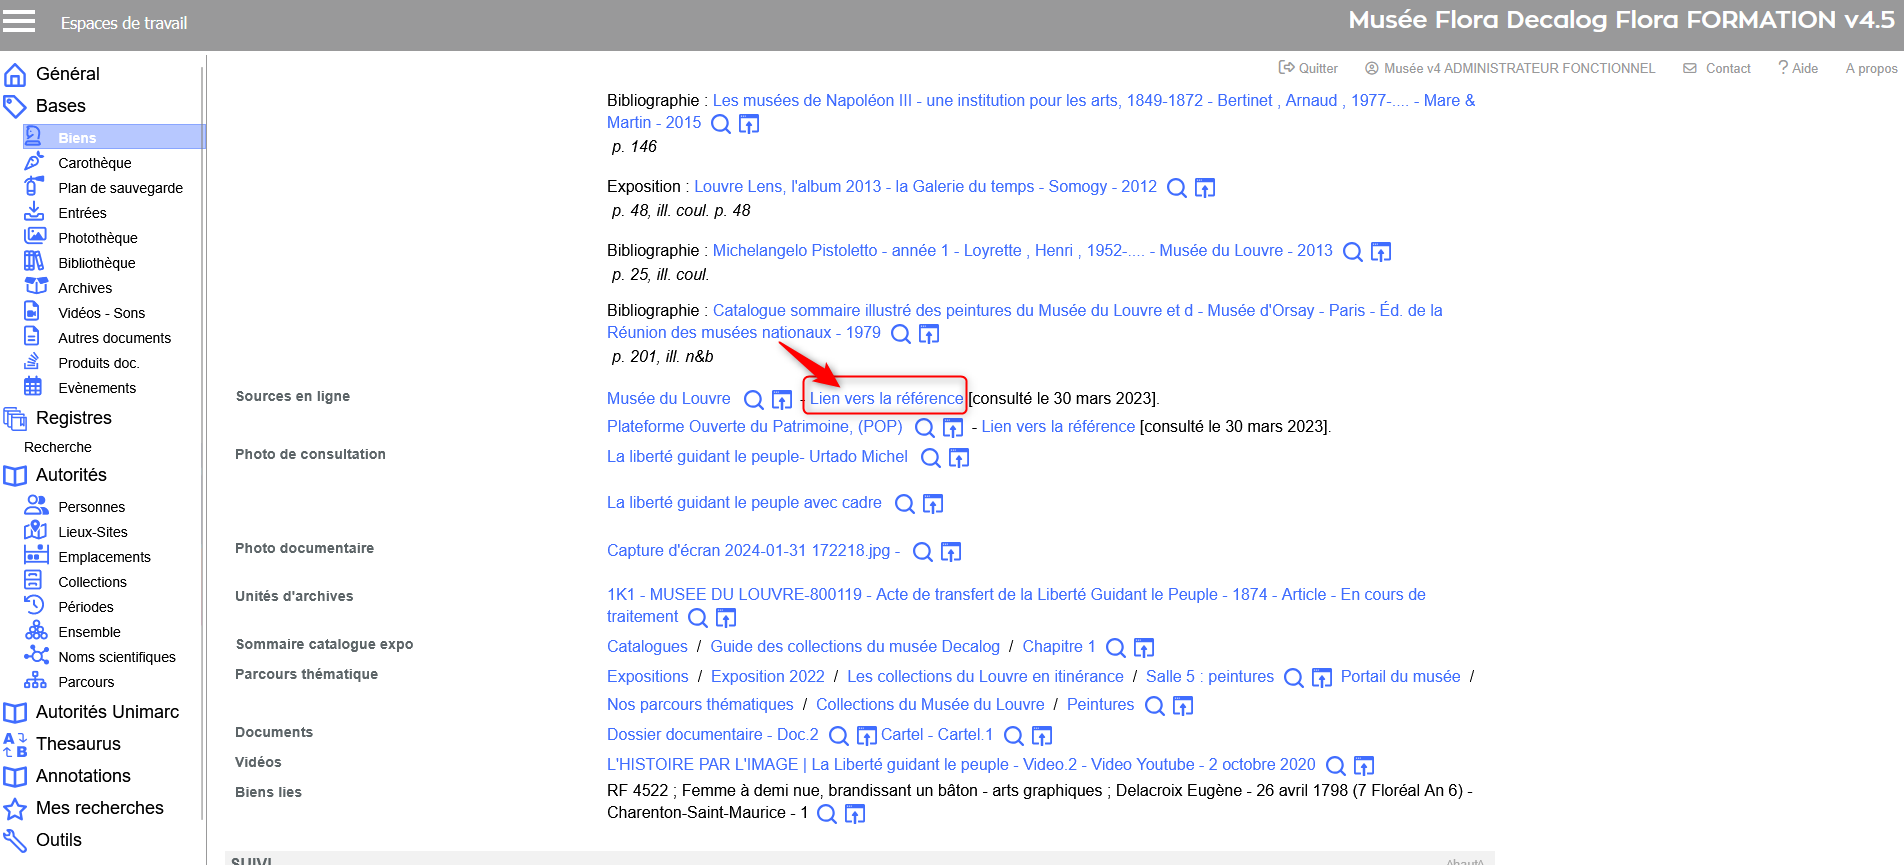Click magnifier icon next to Cartel.1
This screenshot has height=865, width=1904.
point(1013,736)
